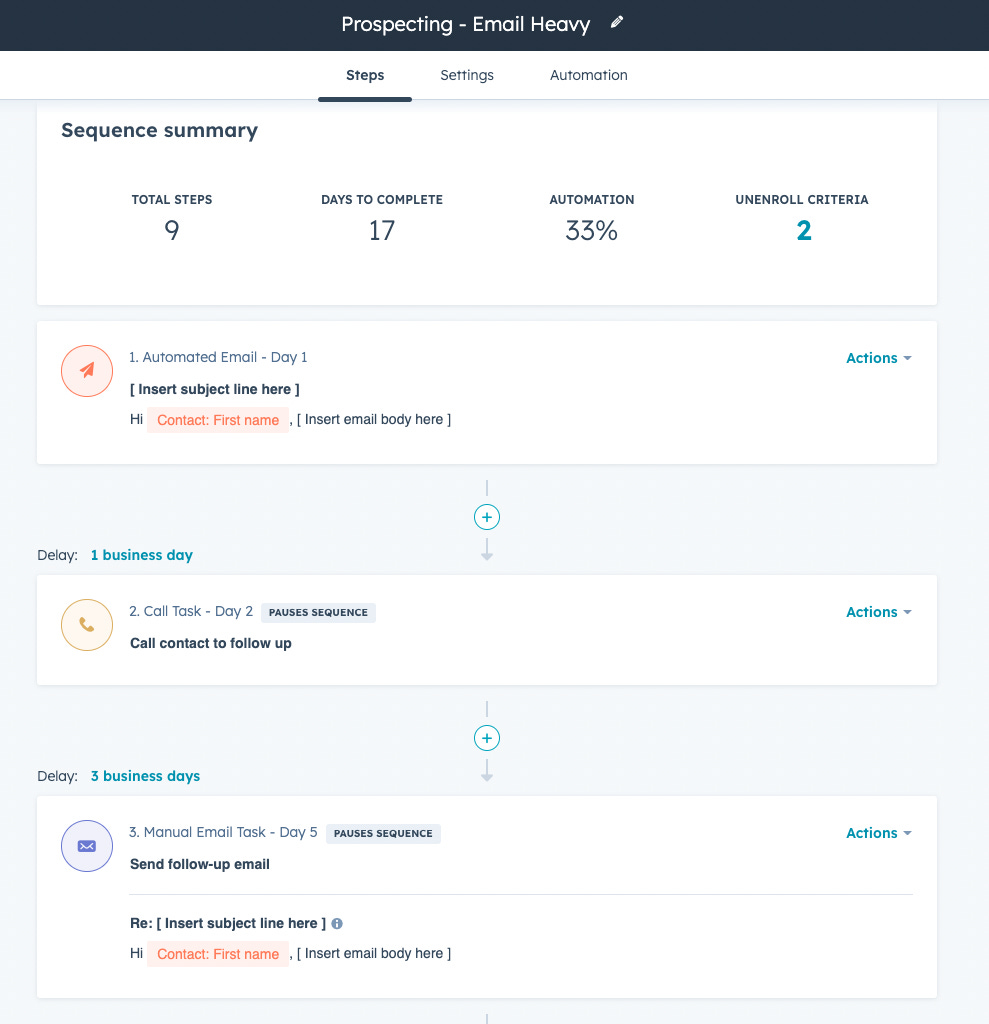
Task: Click the info icon next to the Re: subject
Action: tap(337, 923)
